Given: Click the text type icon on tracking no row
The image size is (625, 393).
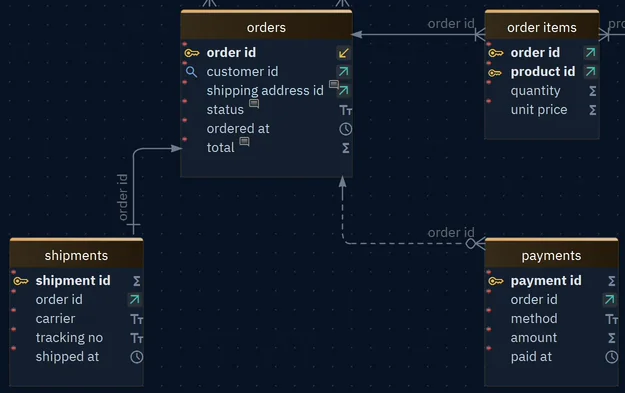Looking at the screenshot, I should (x=137, y=338).
